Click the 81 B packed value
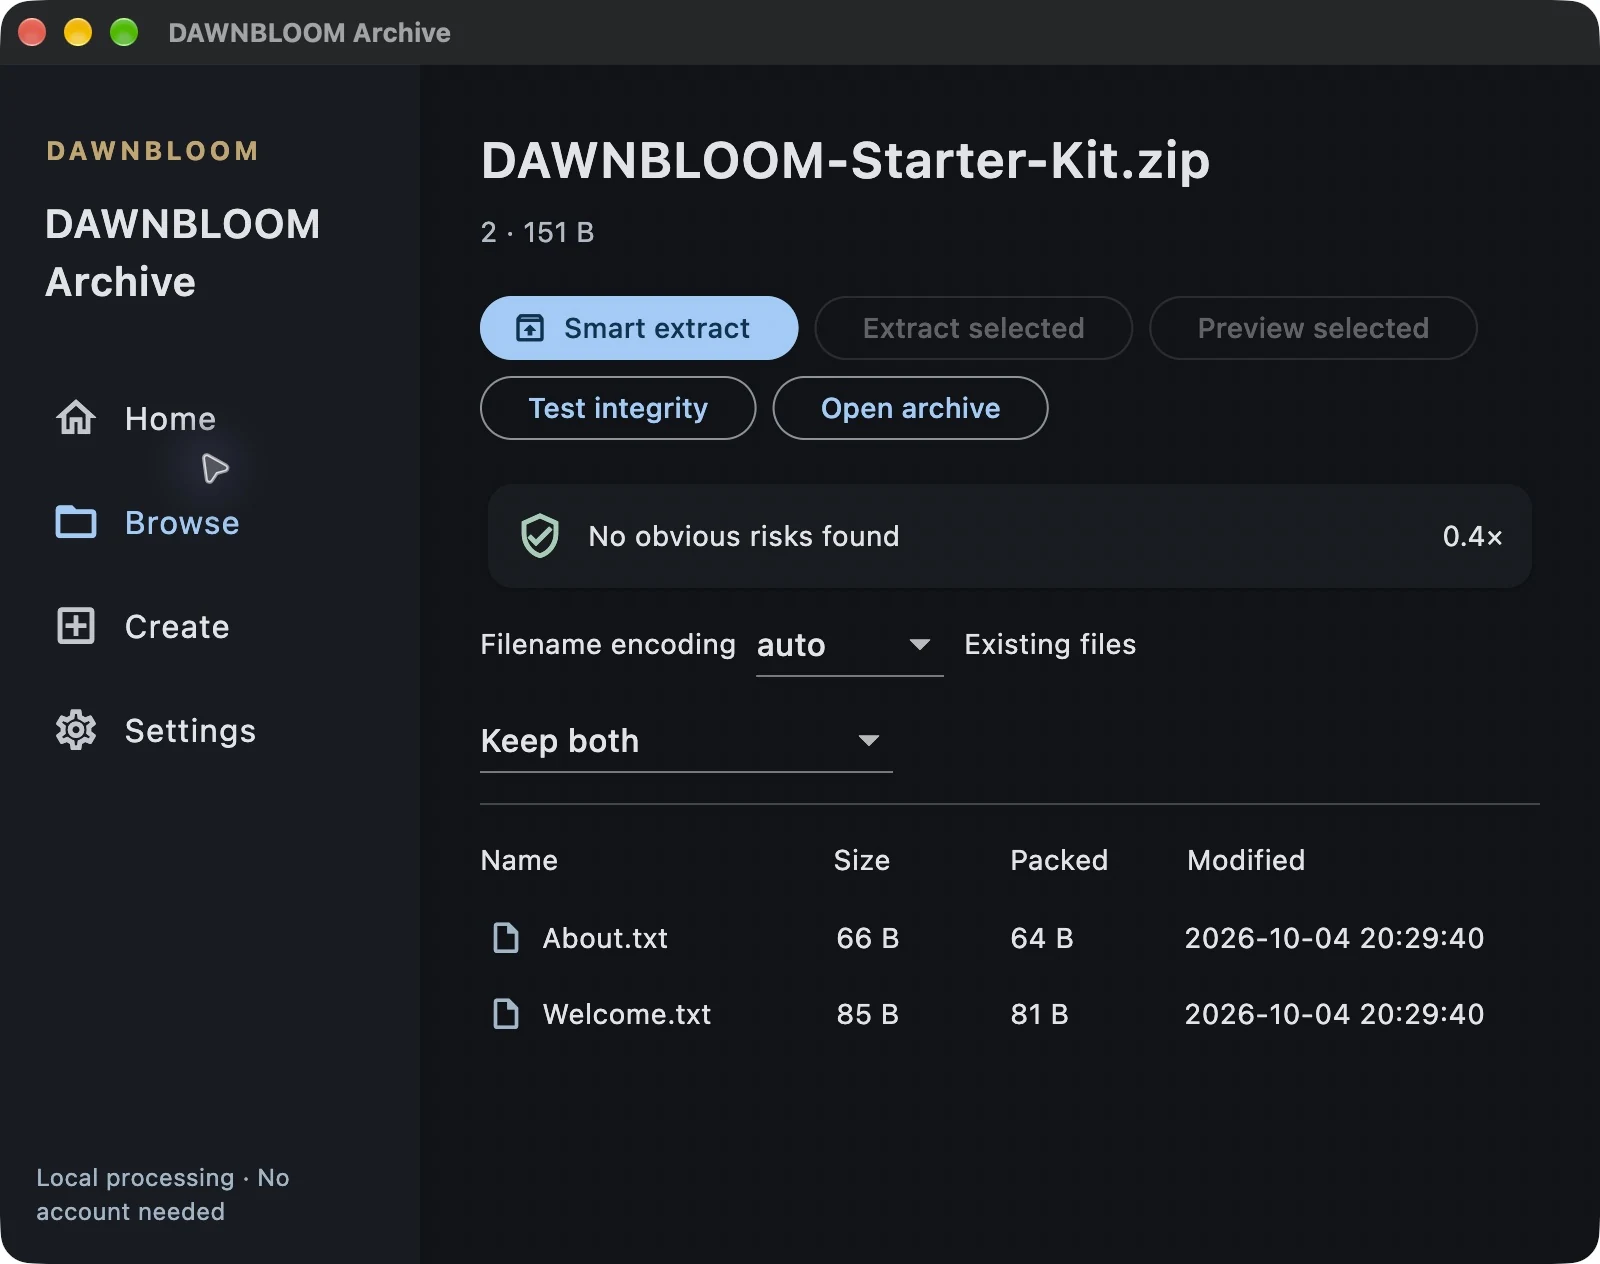1600x1264 pixels. click(x=1040, y=1014)
